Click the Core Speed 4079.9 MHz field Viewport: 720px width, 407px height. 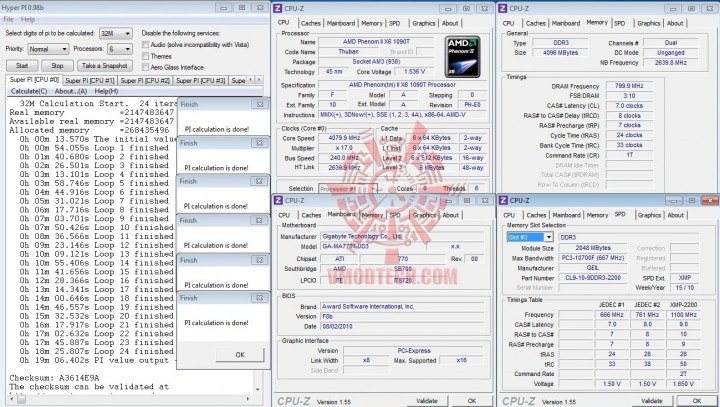tap(344, 138)
